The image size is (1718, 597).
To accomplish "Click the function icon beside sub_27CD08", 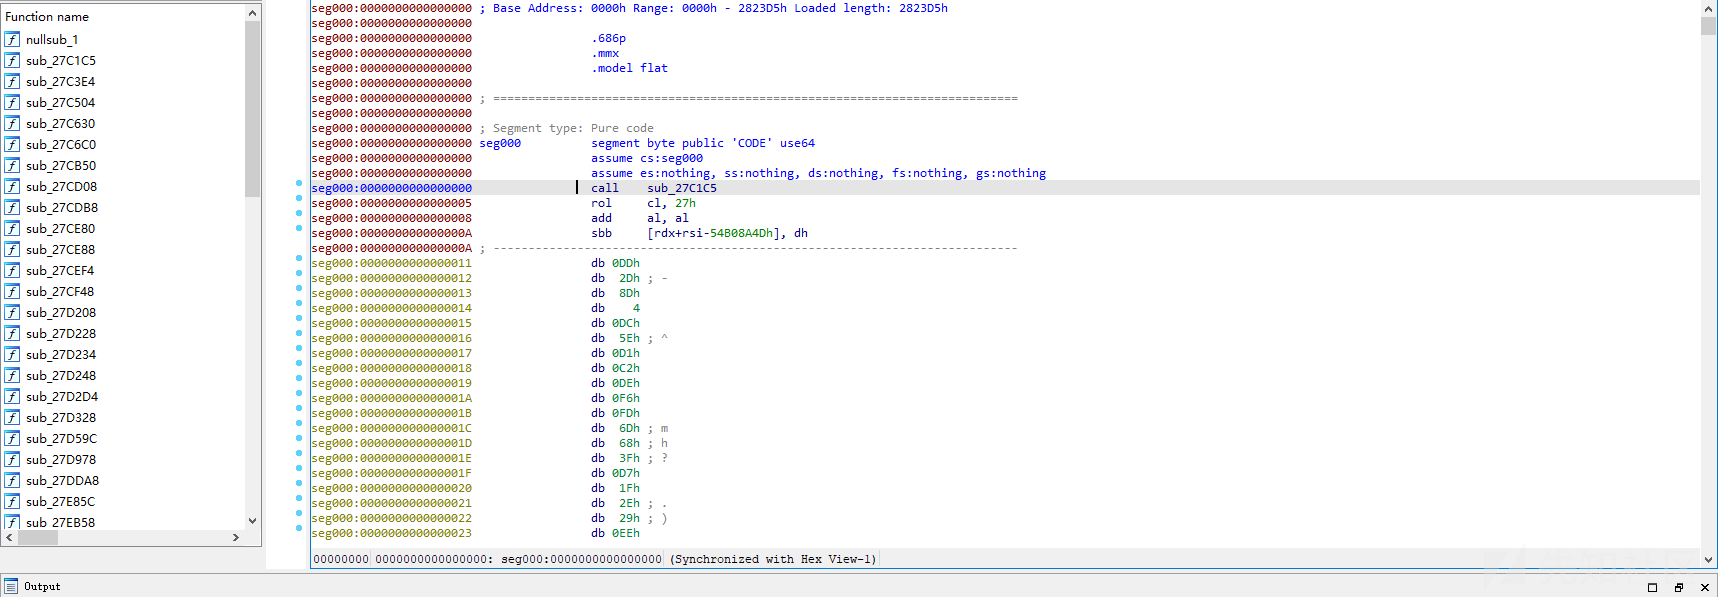I will tap(12, 186).
